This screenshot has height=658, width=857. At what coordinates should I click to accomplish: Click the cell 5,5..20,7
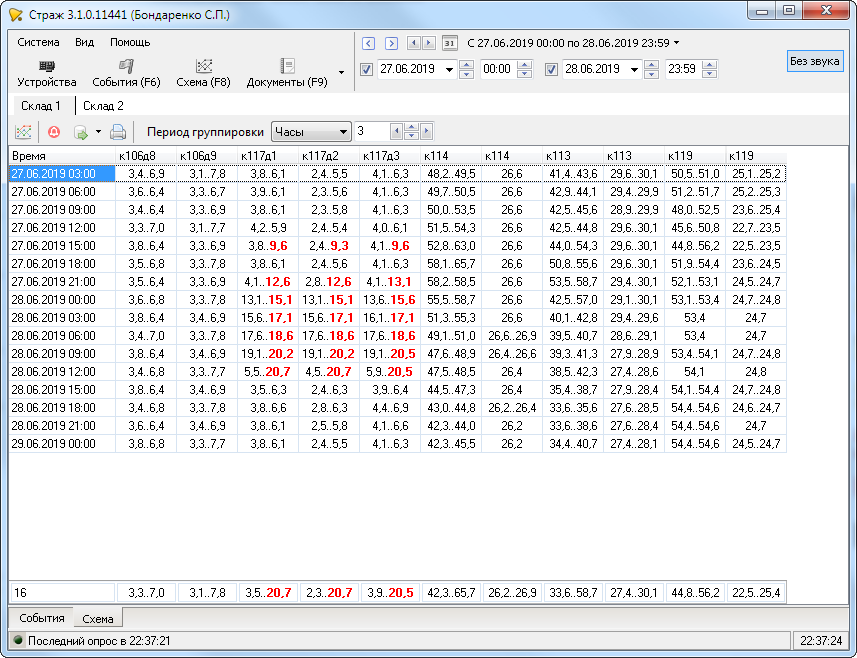(268, 372)
